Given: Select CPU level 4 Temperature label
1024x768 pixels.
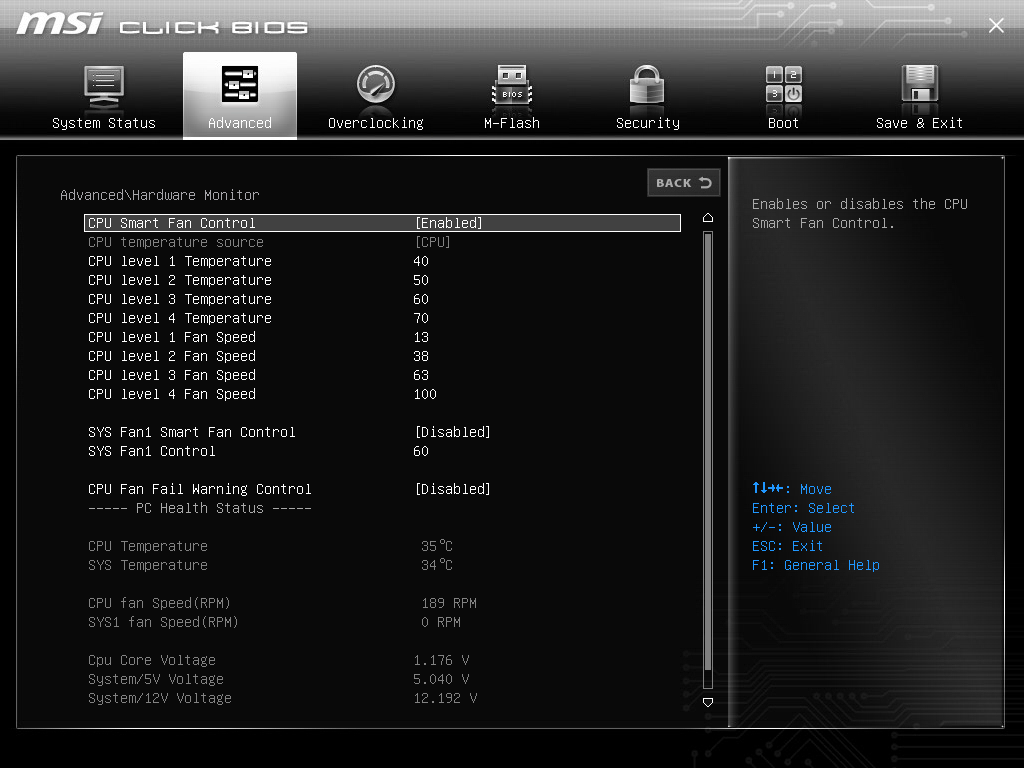Looking at the screenshot, I should click(180, 318).
